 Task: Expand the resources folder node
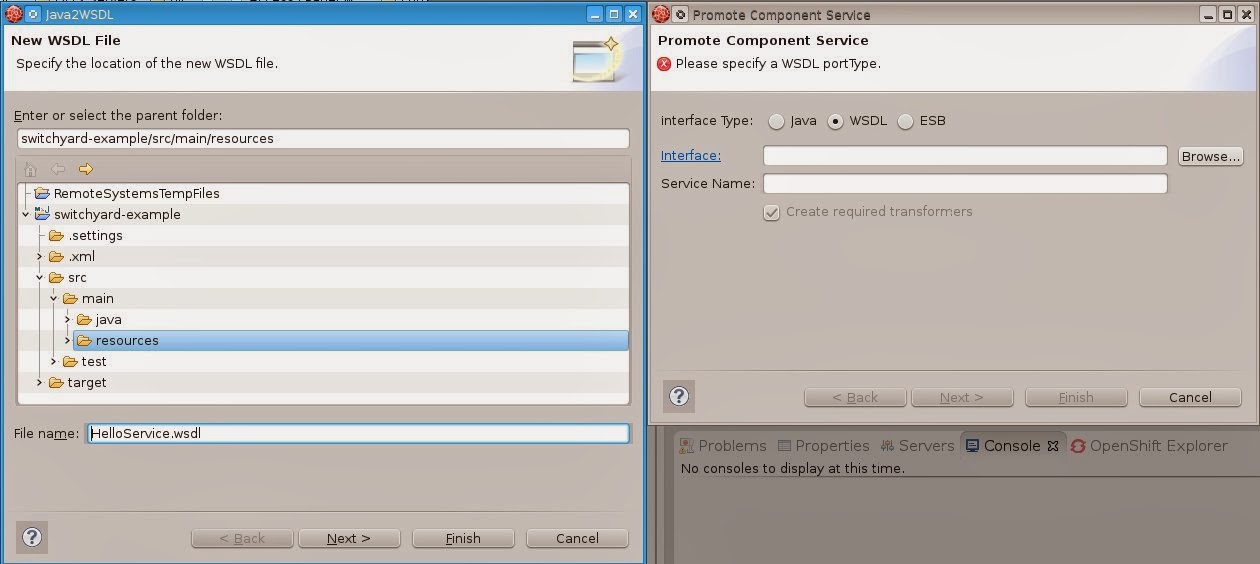68,341
